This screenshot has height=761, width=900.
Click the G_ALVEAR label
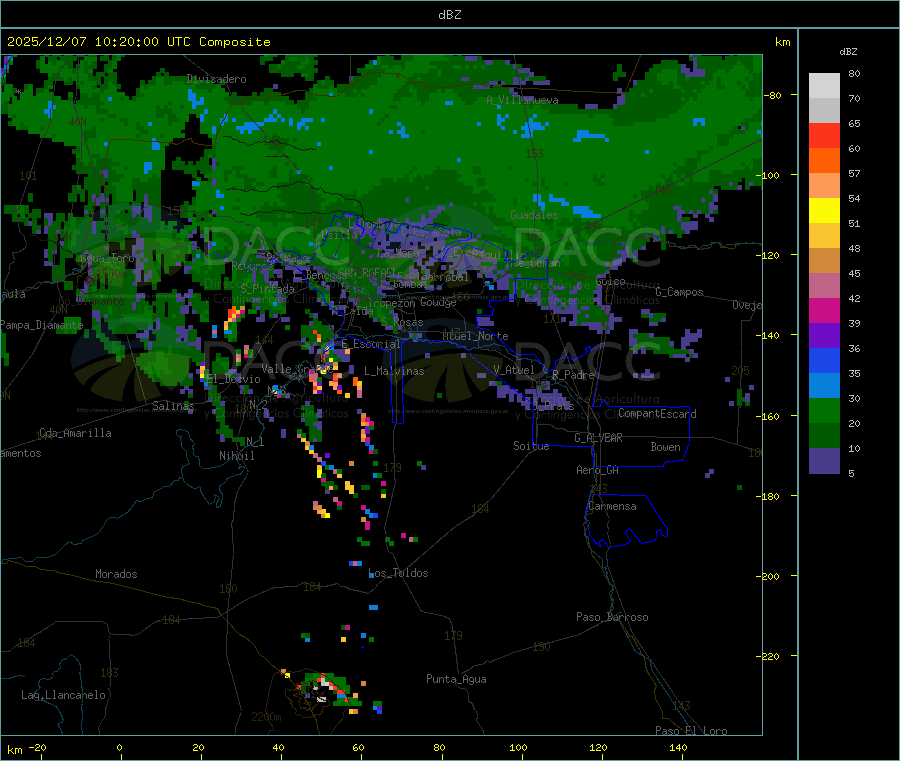point(598,438)
